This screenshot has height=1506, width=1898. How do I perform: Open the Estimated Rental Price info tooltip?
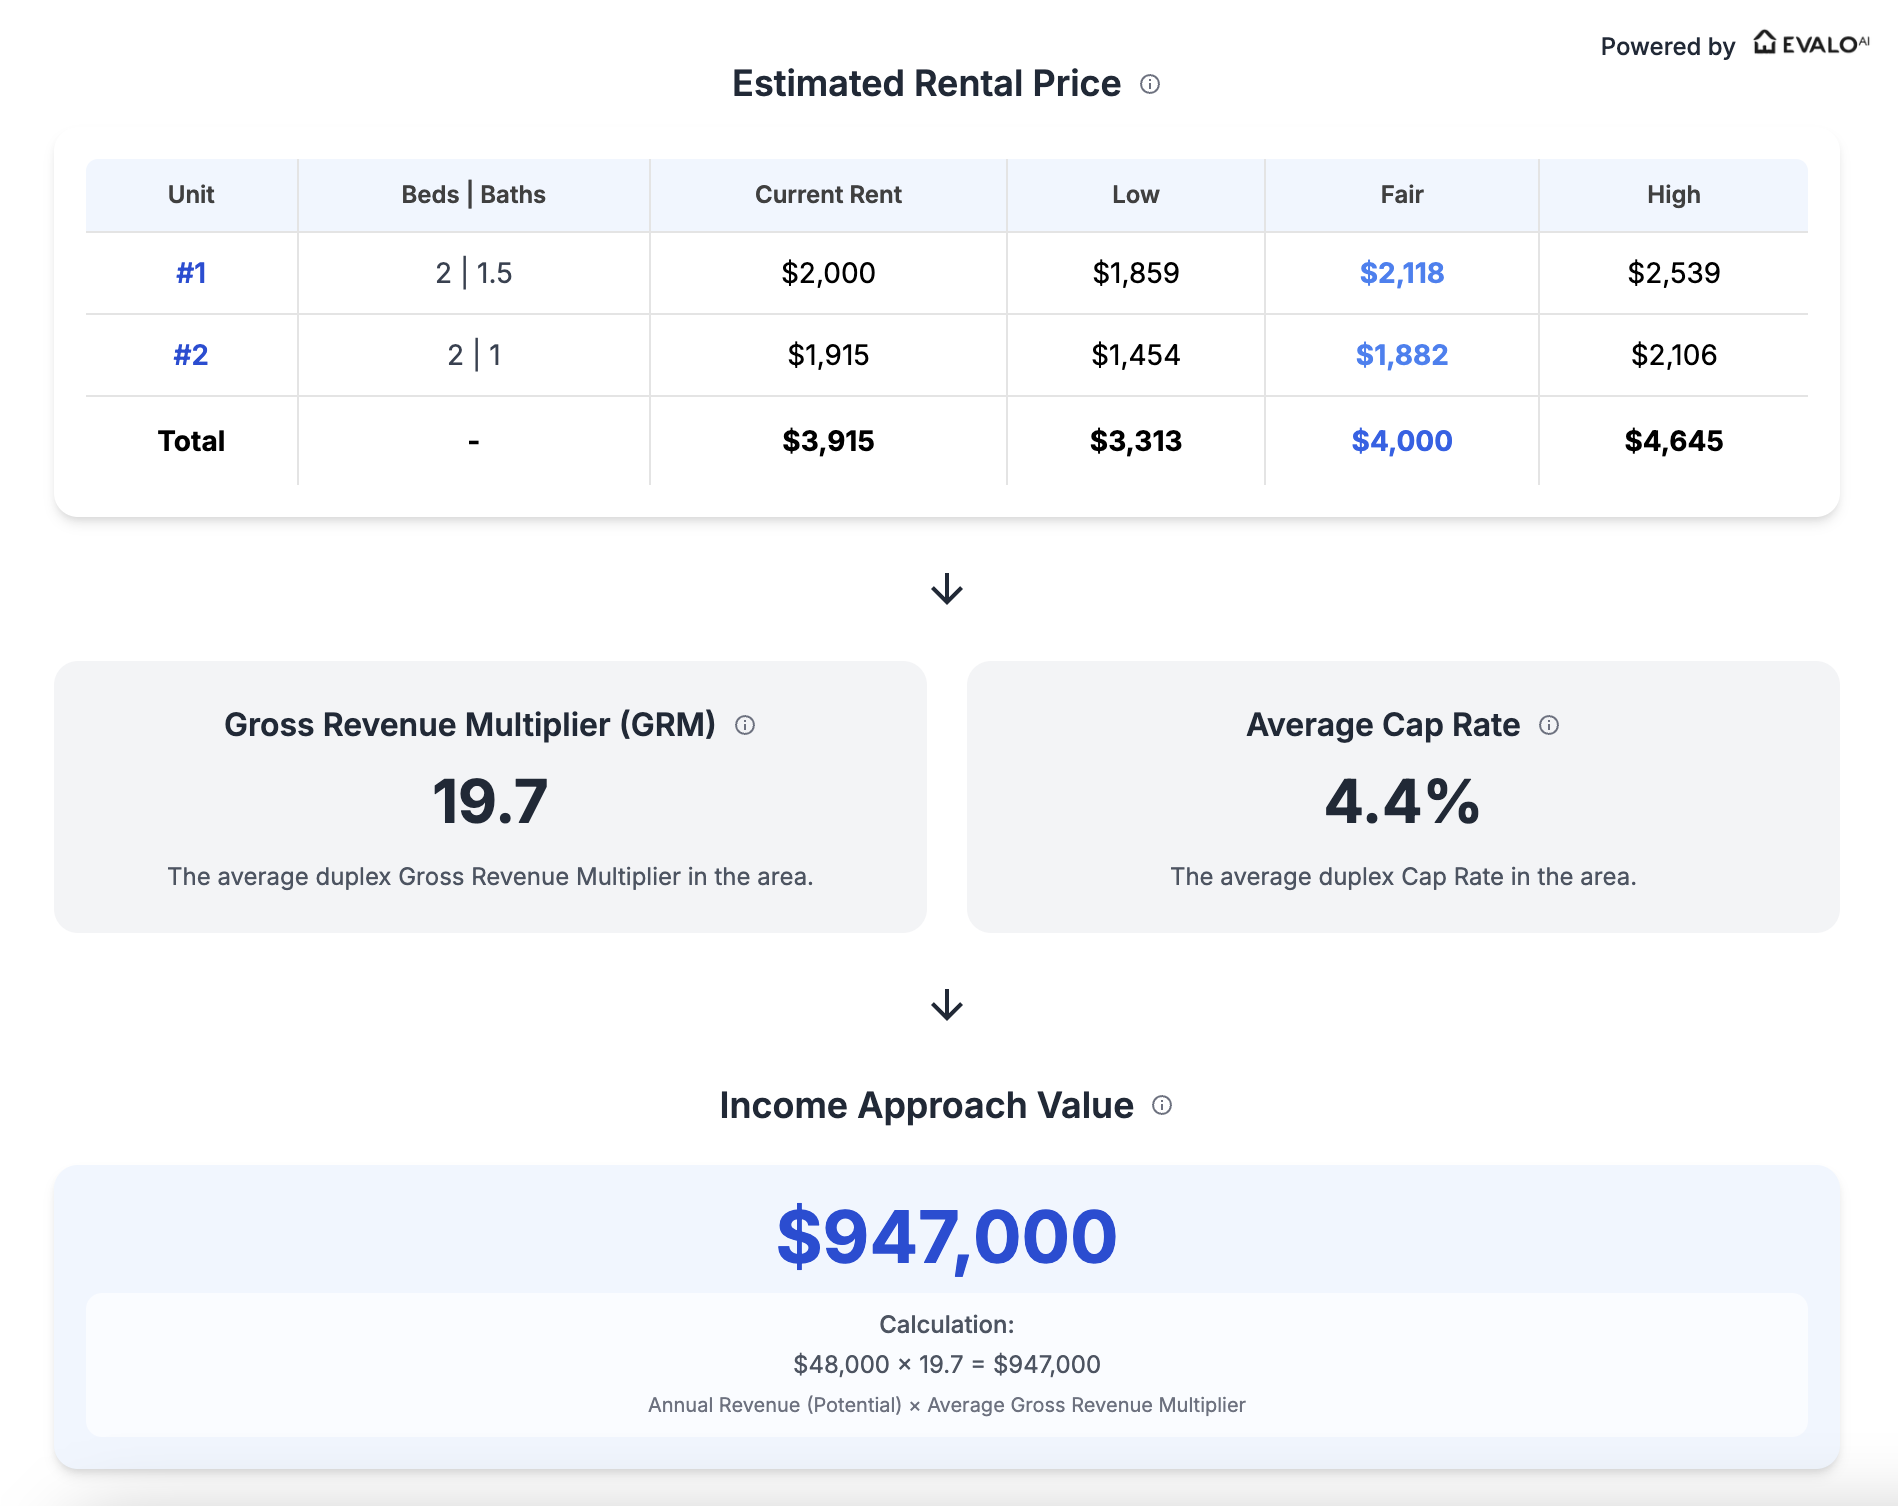point(1152,84)
